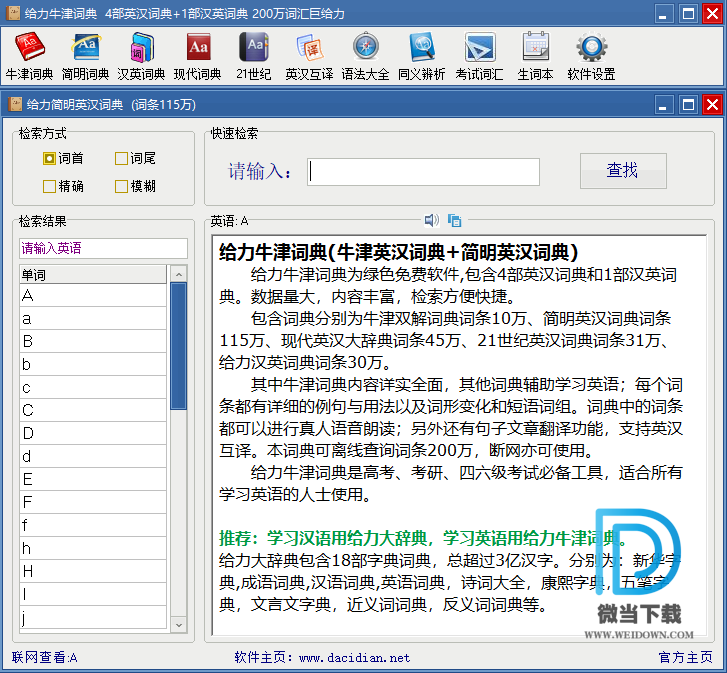The height and width of the screenshot is (673, 727).
Task: Maximize the 给力简明英汉词典 window
Action: [x=688, y=105]
